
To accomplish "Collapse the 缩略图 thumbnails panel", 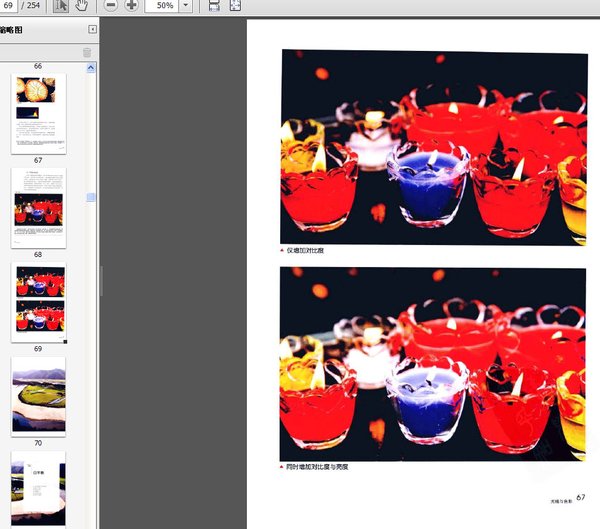I will 93,29.
